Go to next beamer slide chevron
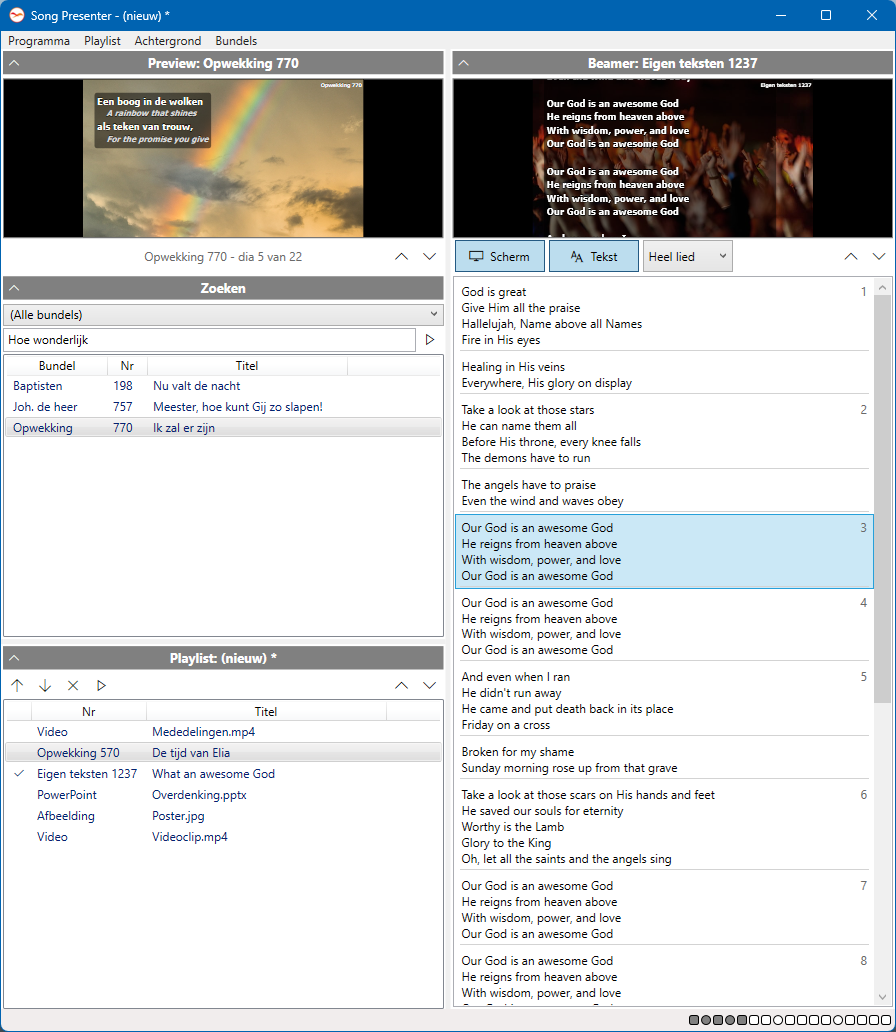 pos(879,257)
